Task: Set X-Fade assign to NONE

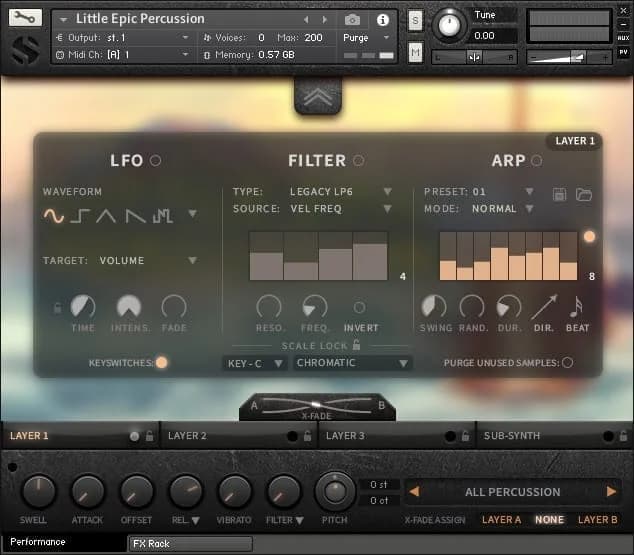Action: tap(549, 520)
